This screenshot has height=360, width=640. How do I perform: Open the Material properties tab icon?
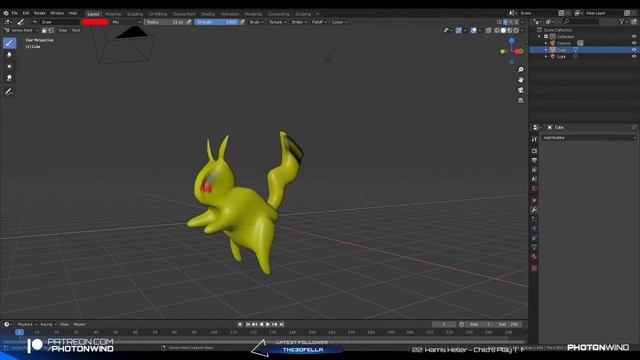[534, 257]
